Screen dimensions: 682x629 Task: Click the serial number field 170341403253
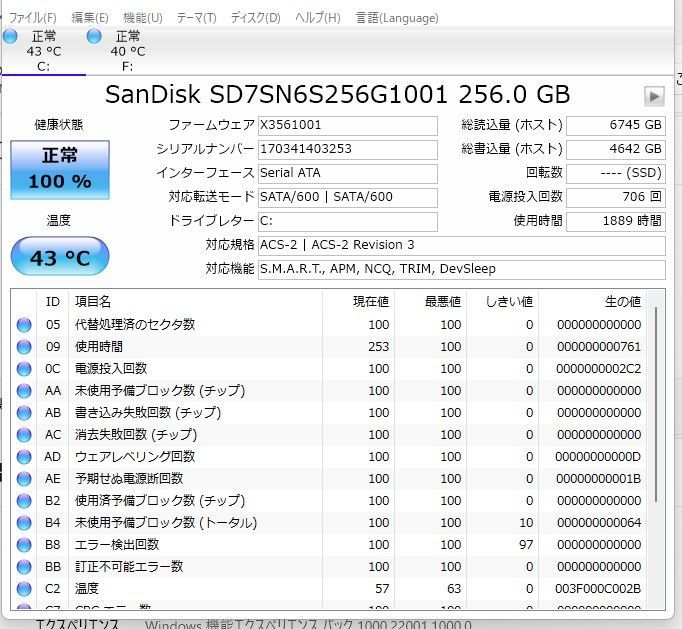[348, 149]
